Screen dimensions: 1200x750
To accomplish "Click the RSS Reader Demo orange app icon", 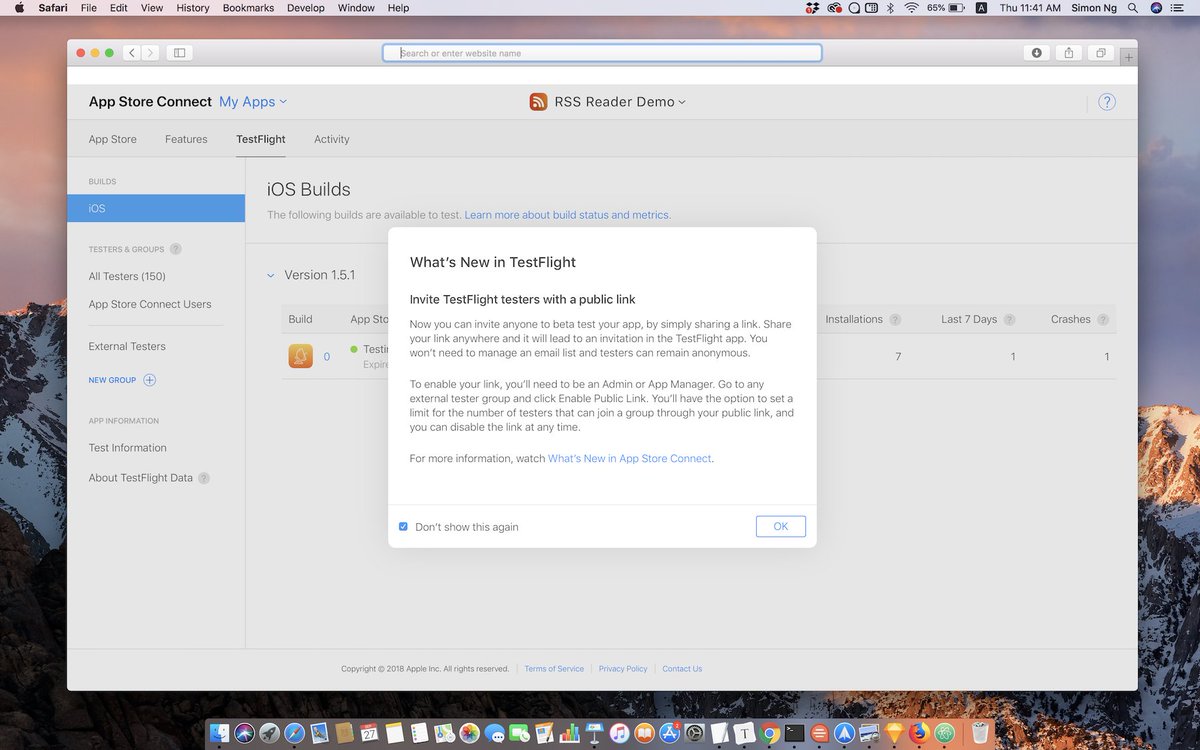I will [538, 102].
